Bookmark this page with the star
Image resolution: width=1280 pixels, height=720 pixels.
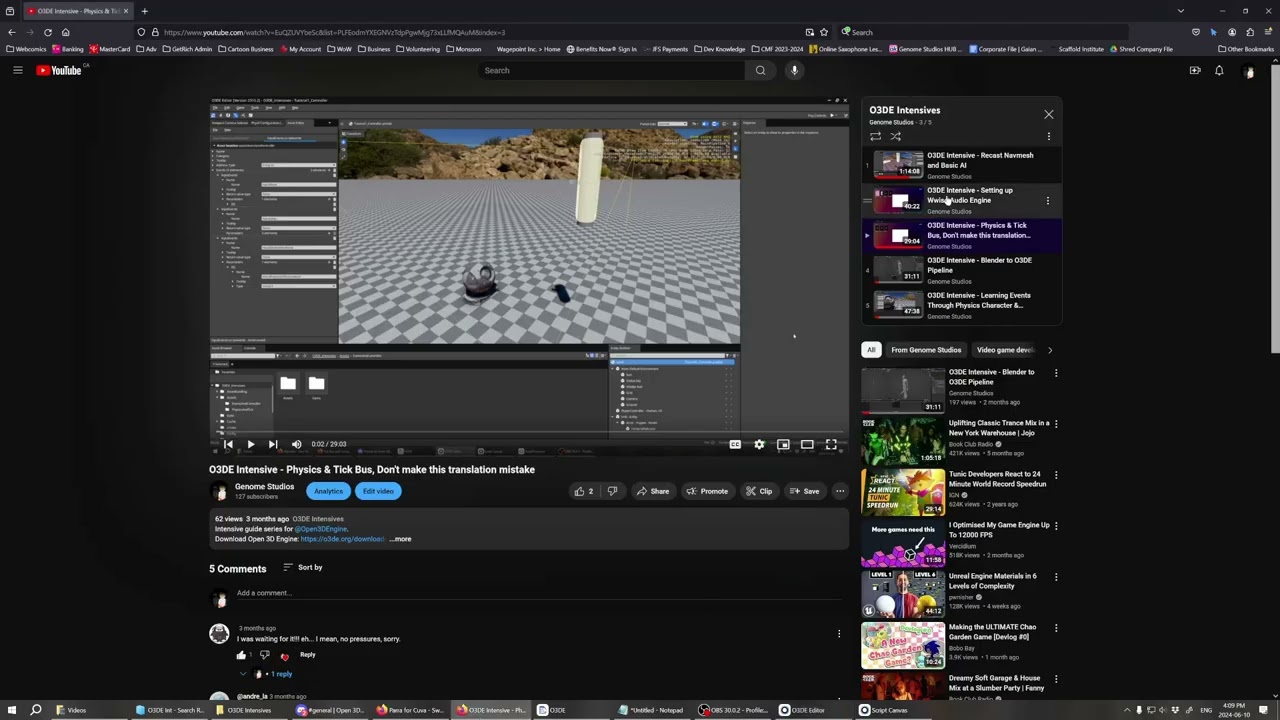[x=823, y=32]
